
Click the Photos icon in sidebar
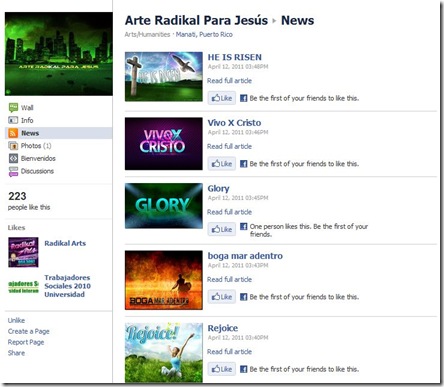13,146
